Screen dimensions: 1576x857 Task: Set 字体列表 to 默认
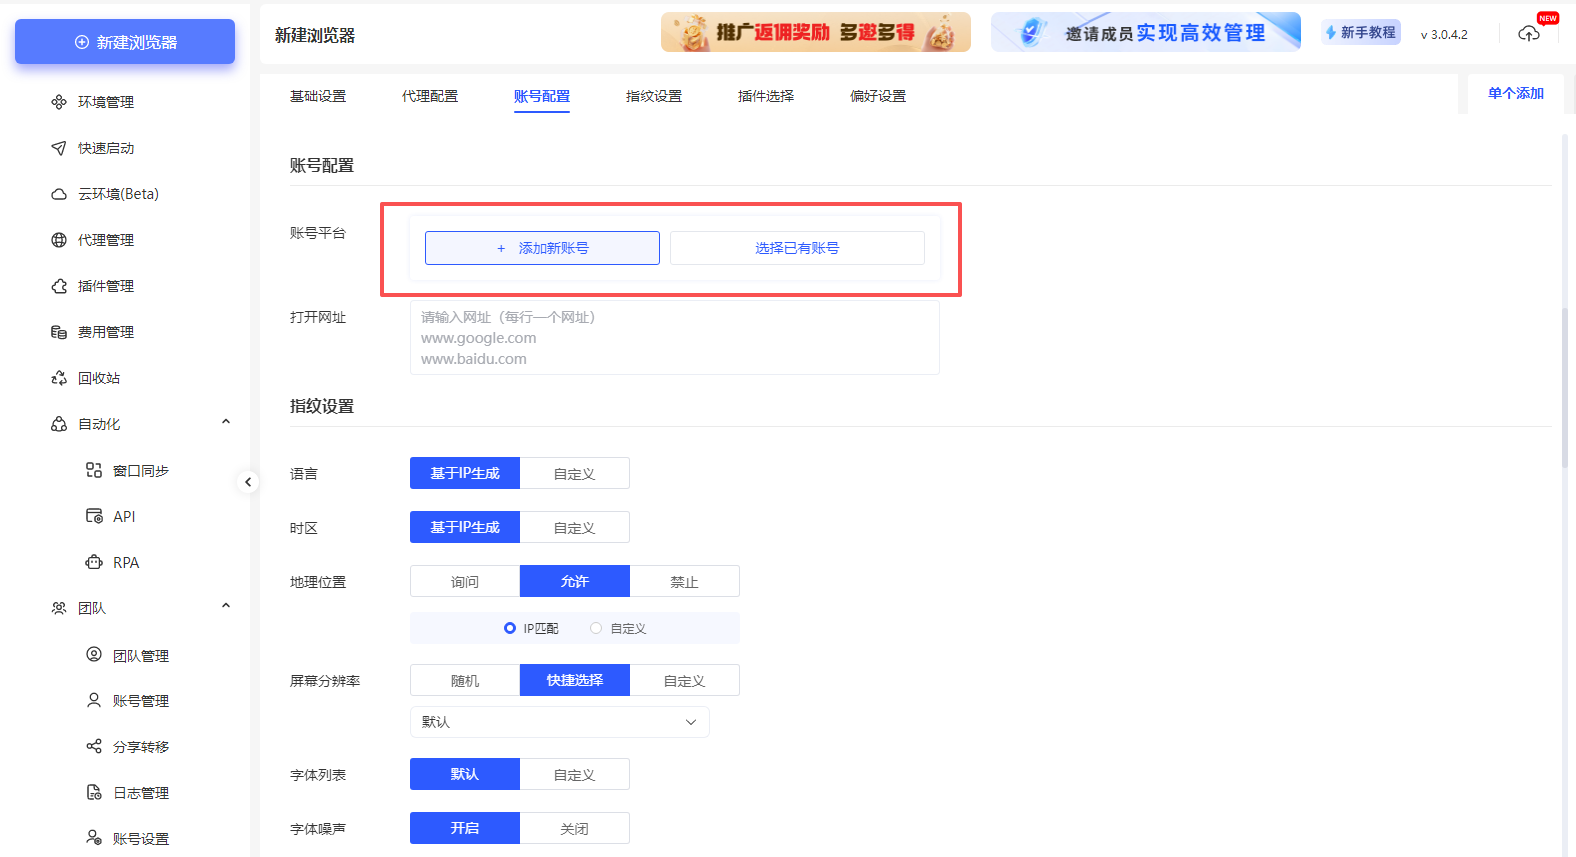pyautogui.click(x=465, y=774)
